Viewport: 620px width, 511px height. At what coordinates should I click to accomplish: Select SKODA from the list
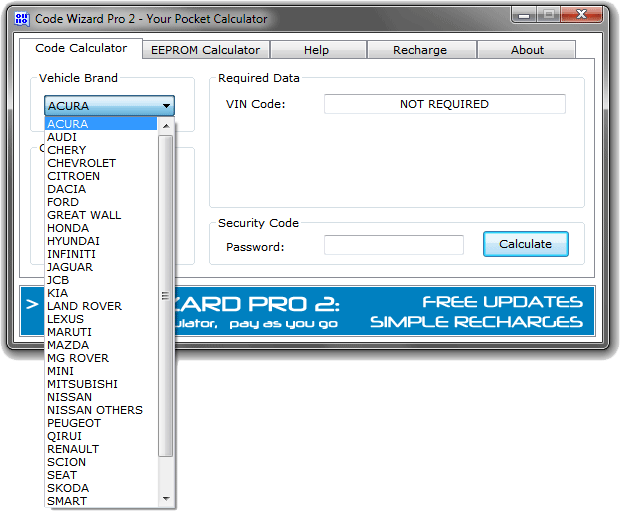(x=101, y=488)
